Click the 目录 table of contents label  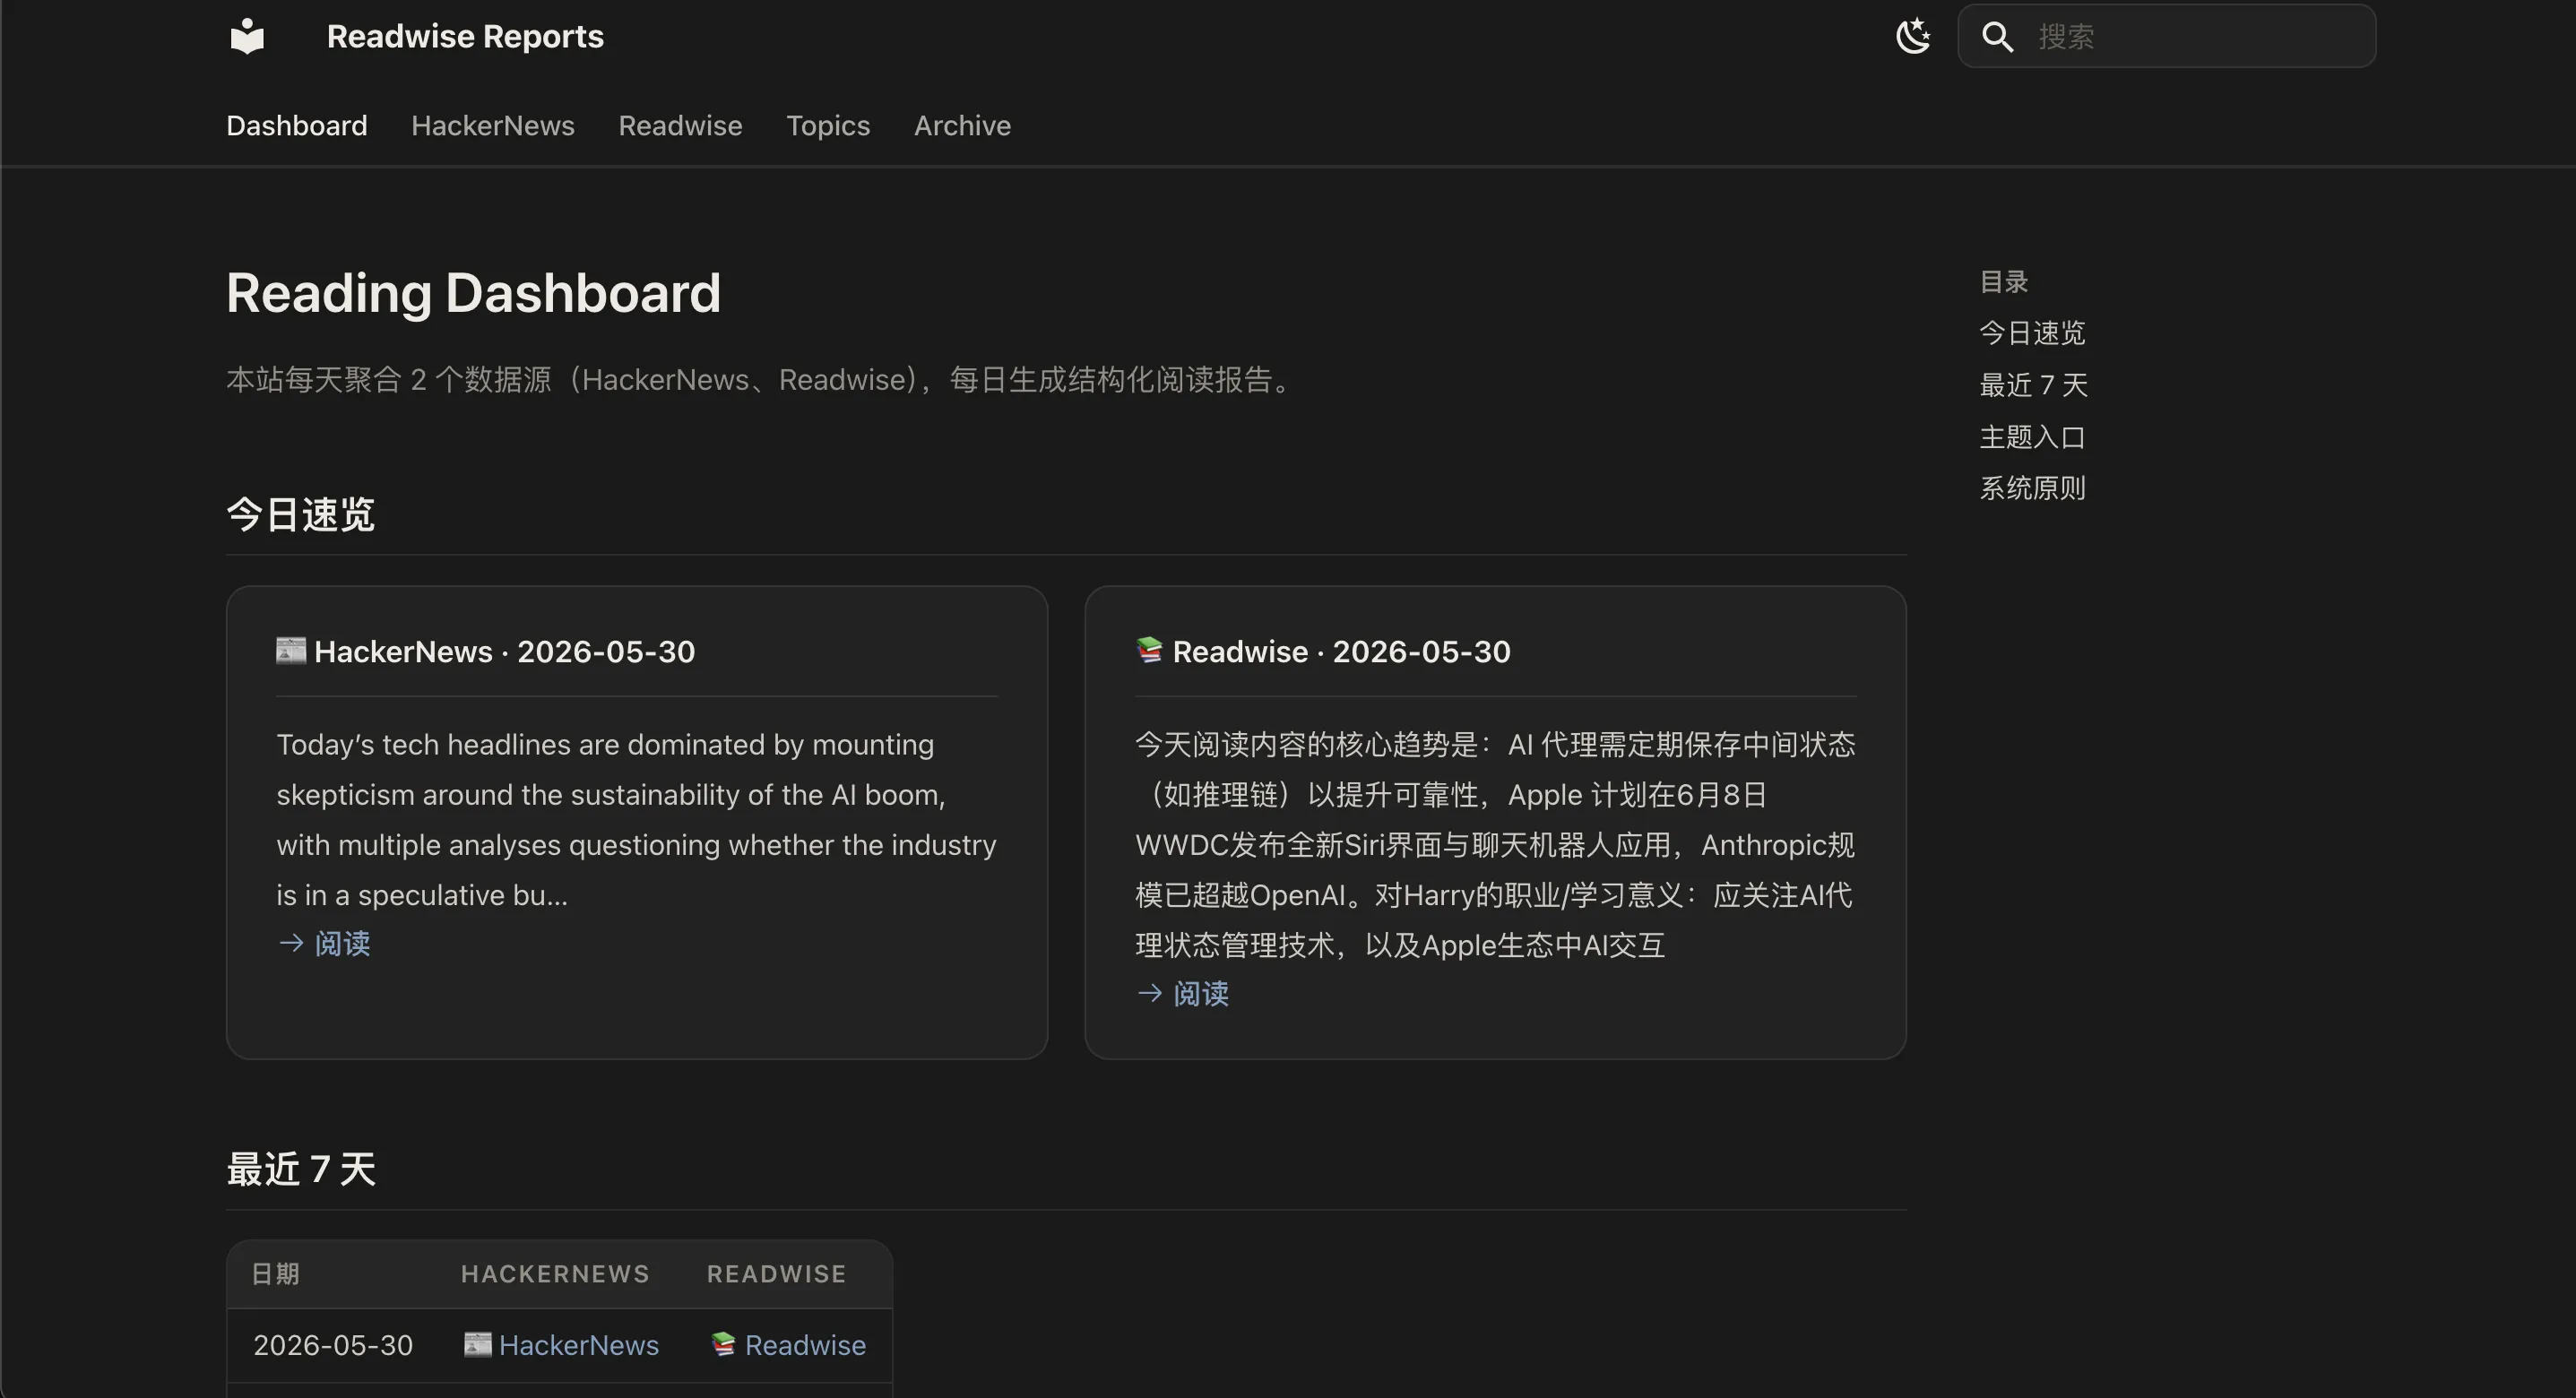tap(2004, 282)
